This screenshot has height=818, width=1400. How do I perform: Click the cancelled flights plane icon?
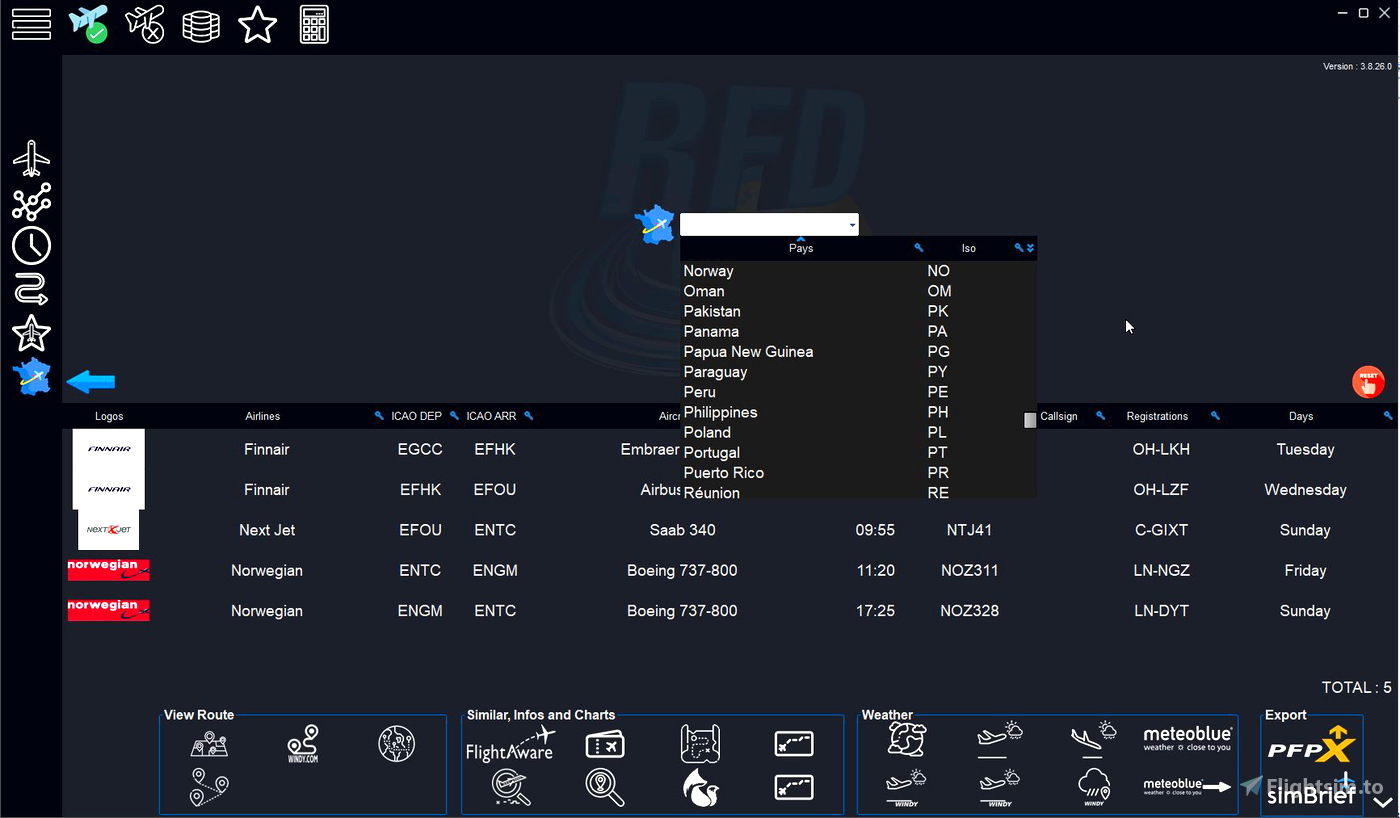click(145, 25)
